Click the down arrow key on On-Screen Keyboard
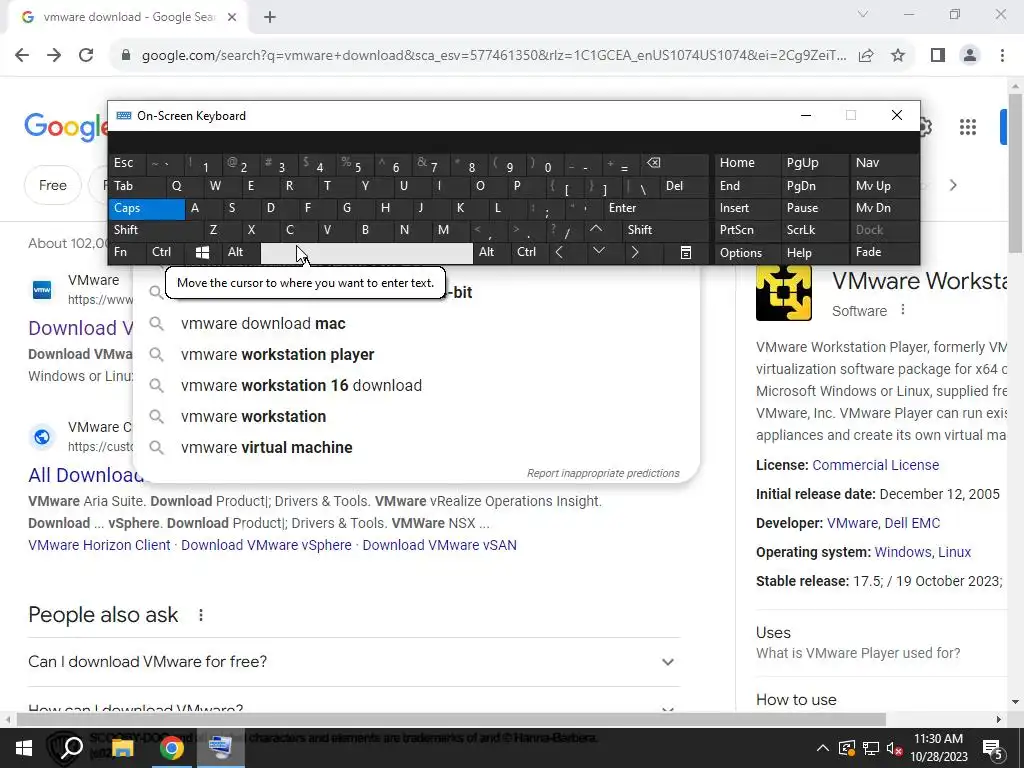1024x768 pixels. click(598, 253)
